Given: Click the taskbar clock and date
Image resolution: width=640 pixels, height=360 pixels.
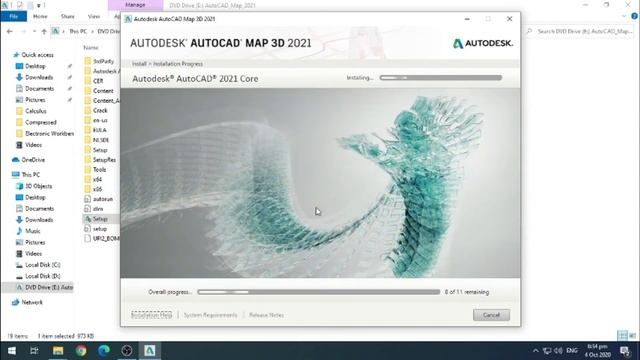Looking at the screenshot, I should click(x=598, y=351).
